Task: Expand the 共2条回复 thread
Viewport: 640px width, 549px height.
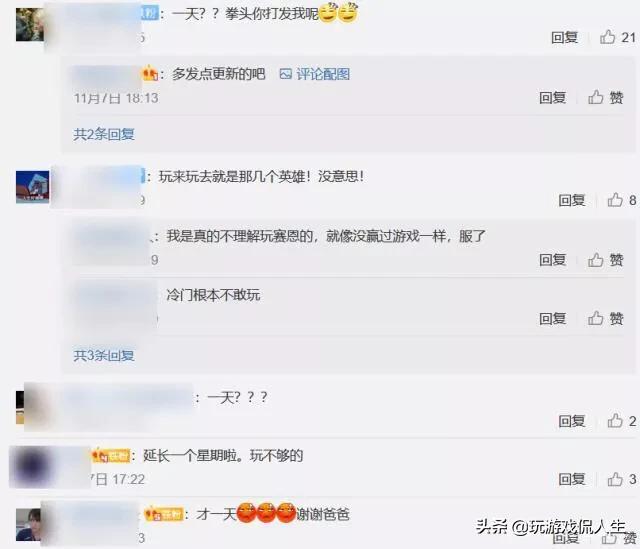Action: coord(104,134)
